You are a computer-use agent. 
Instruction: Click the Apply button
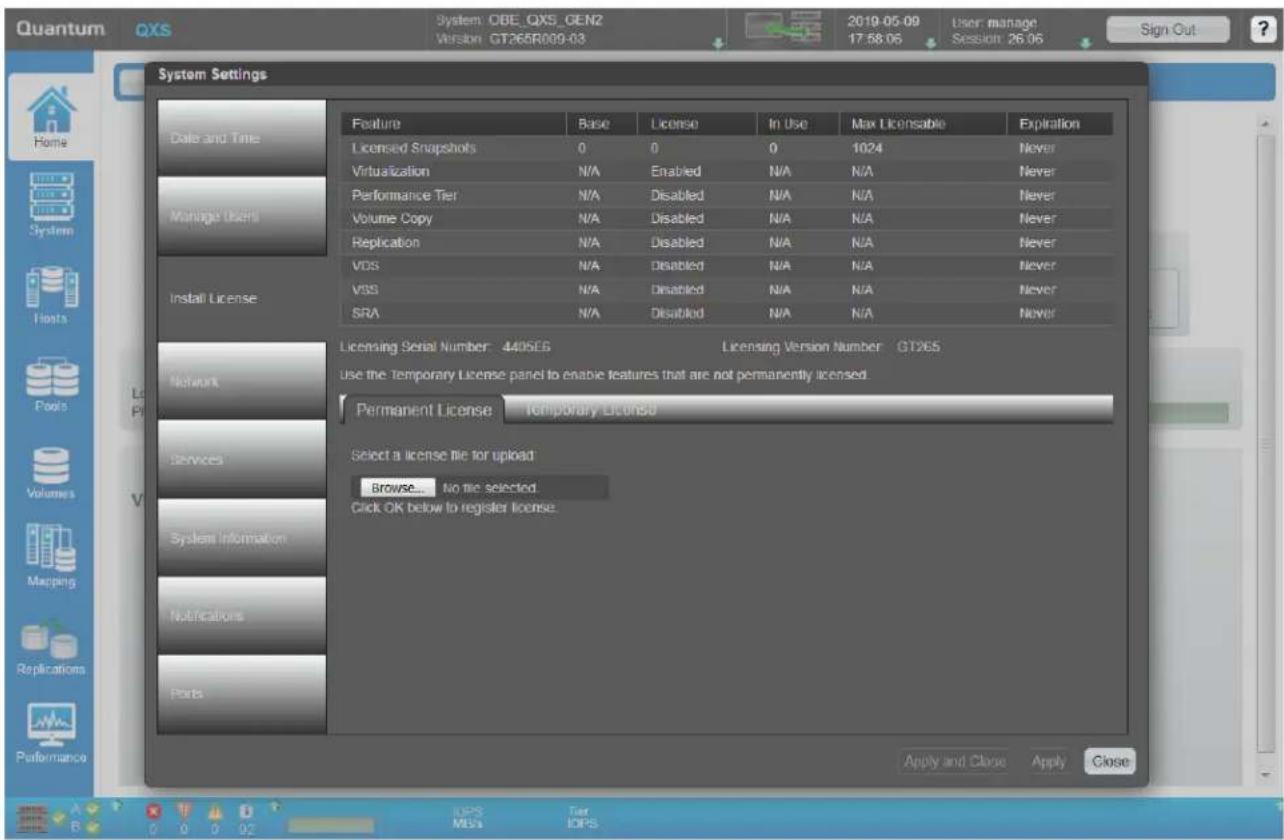tap(1048, 761)
